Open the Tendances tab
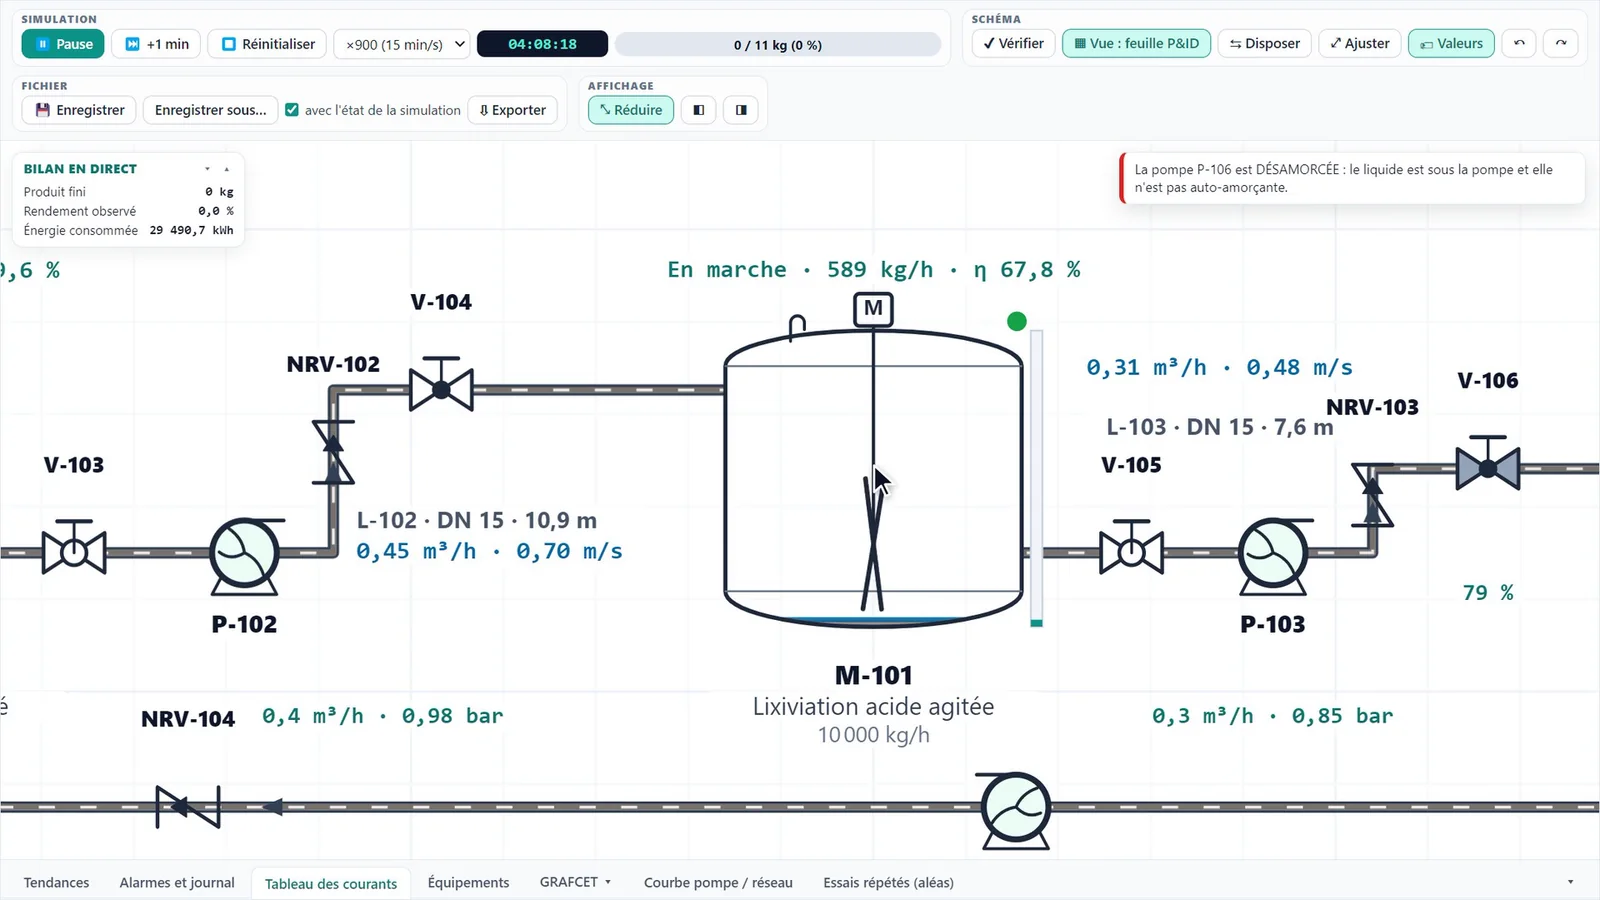 (x=56, y=882)
